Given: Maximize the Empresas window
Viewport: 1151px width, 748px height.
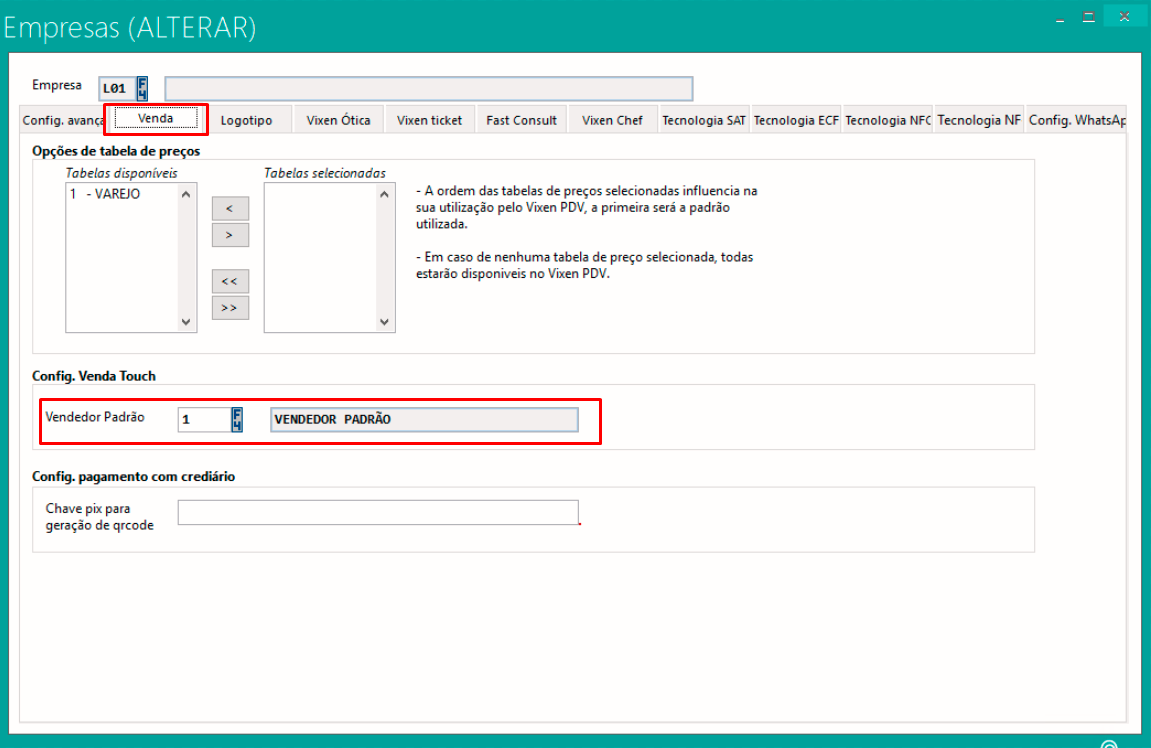Looking at the screenshot, I should (x=1089, y=17).
